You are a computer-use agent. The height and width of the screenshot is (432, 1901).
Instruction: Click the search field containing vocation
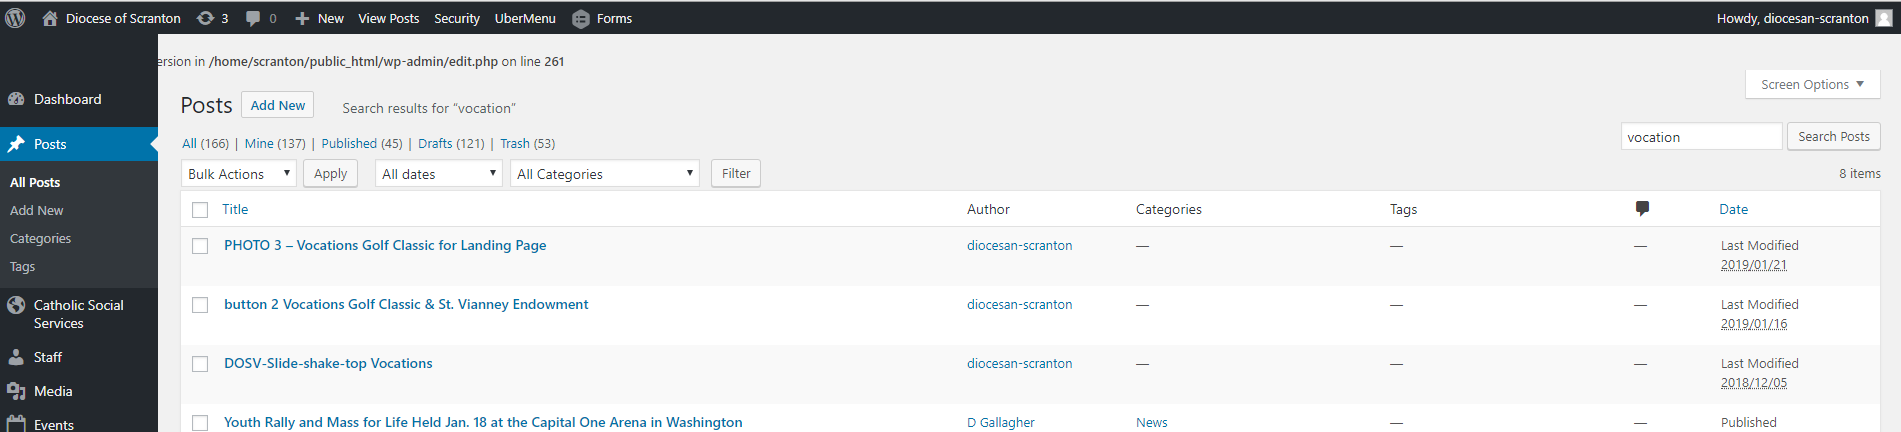click(1700, 137)
